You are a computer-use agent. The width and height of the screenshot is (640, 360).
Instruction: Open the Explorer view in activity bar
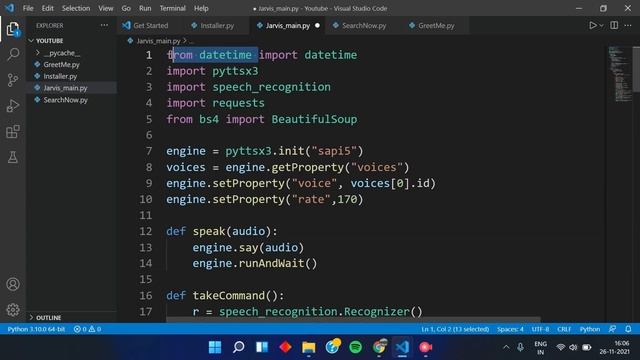pyautogui.click(x=13, y=29)
